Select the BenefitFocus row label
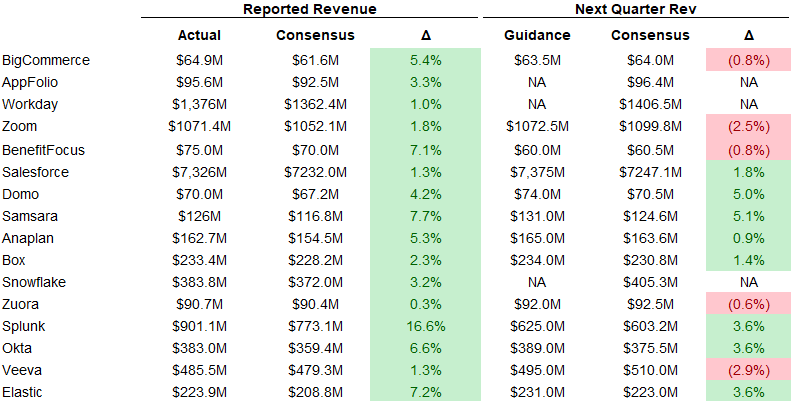 (43, 150)
